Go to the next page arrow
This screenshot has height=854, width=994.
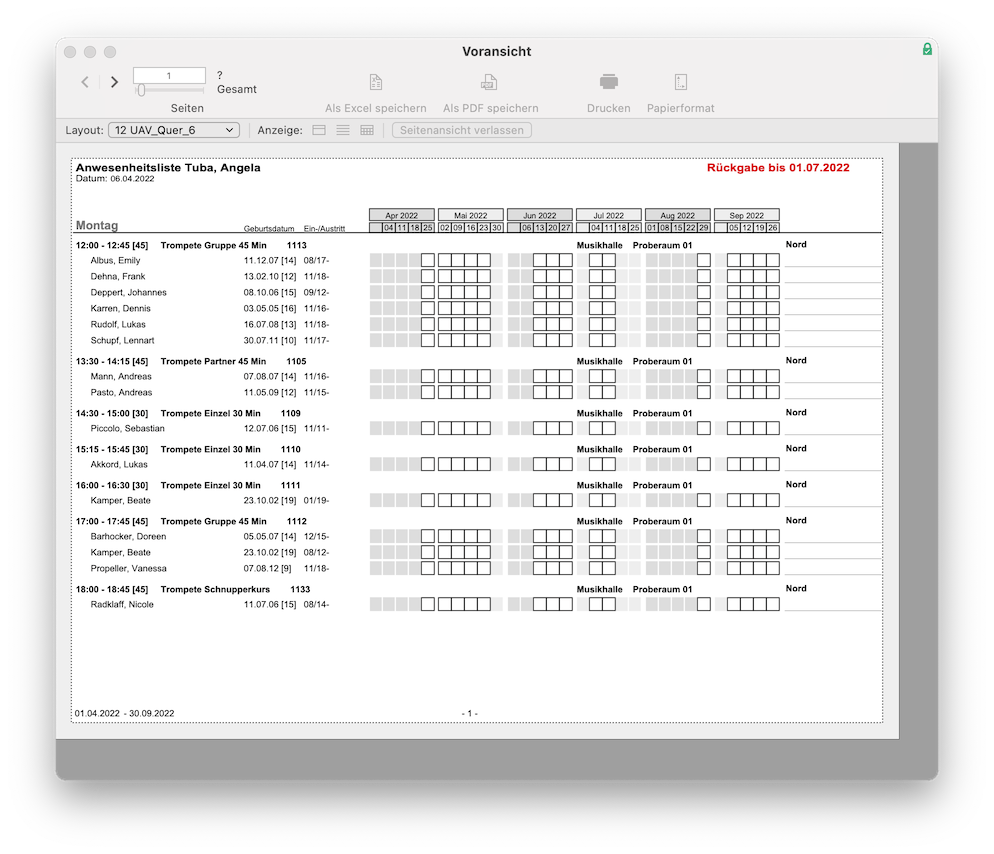pyautogui.click(x=114, y=82)
